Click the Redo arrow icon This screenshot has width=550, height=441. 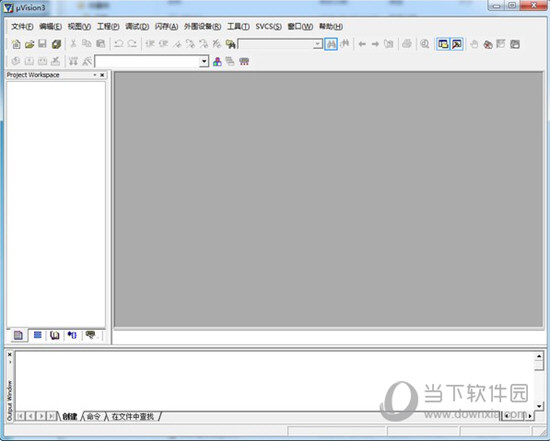pyautogui.click(x=132, y=44)
